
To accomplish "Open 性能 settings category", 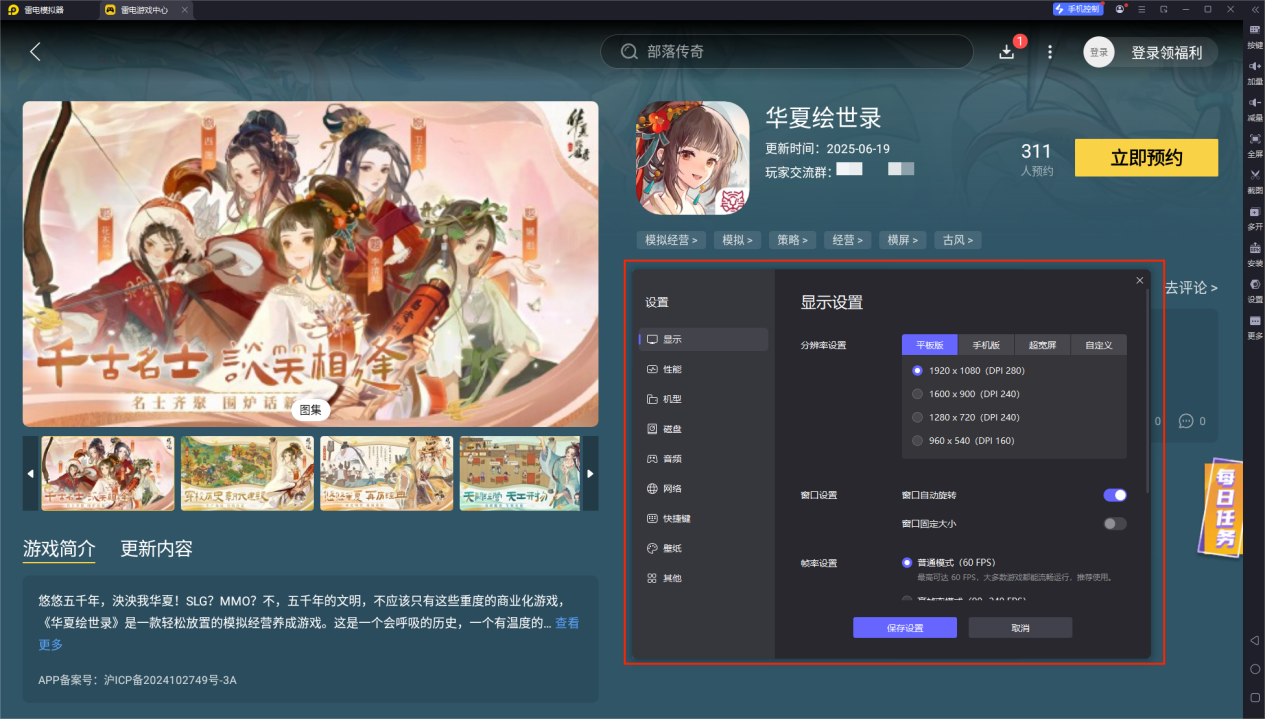I will pos(704,369).
